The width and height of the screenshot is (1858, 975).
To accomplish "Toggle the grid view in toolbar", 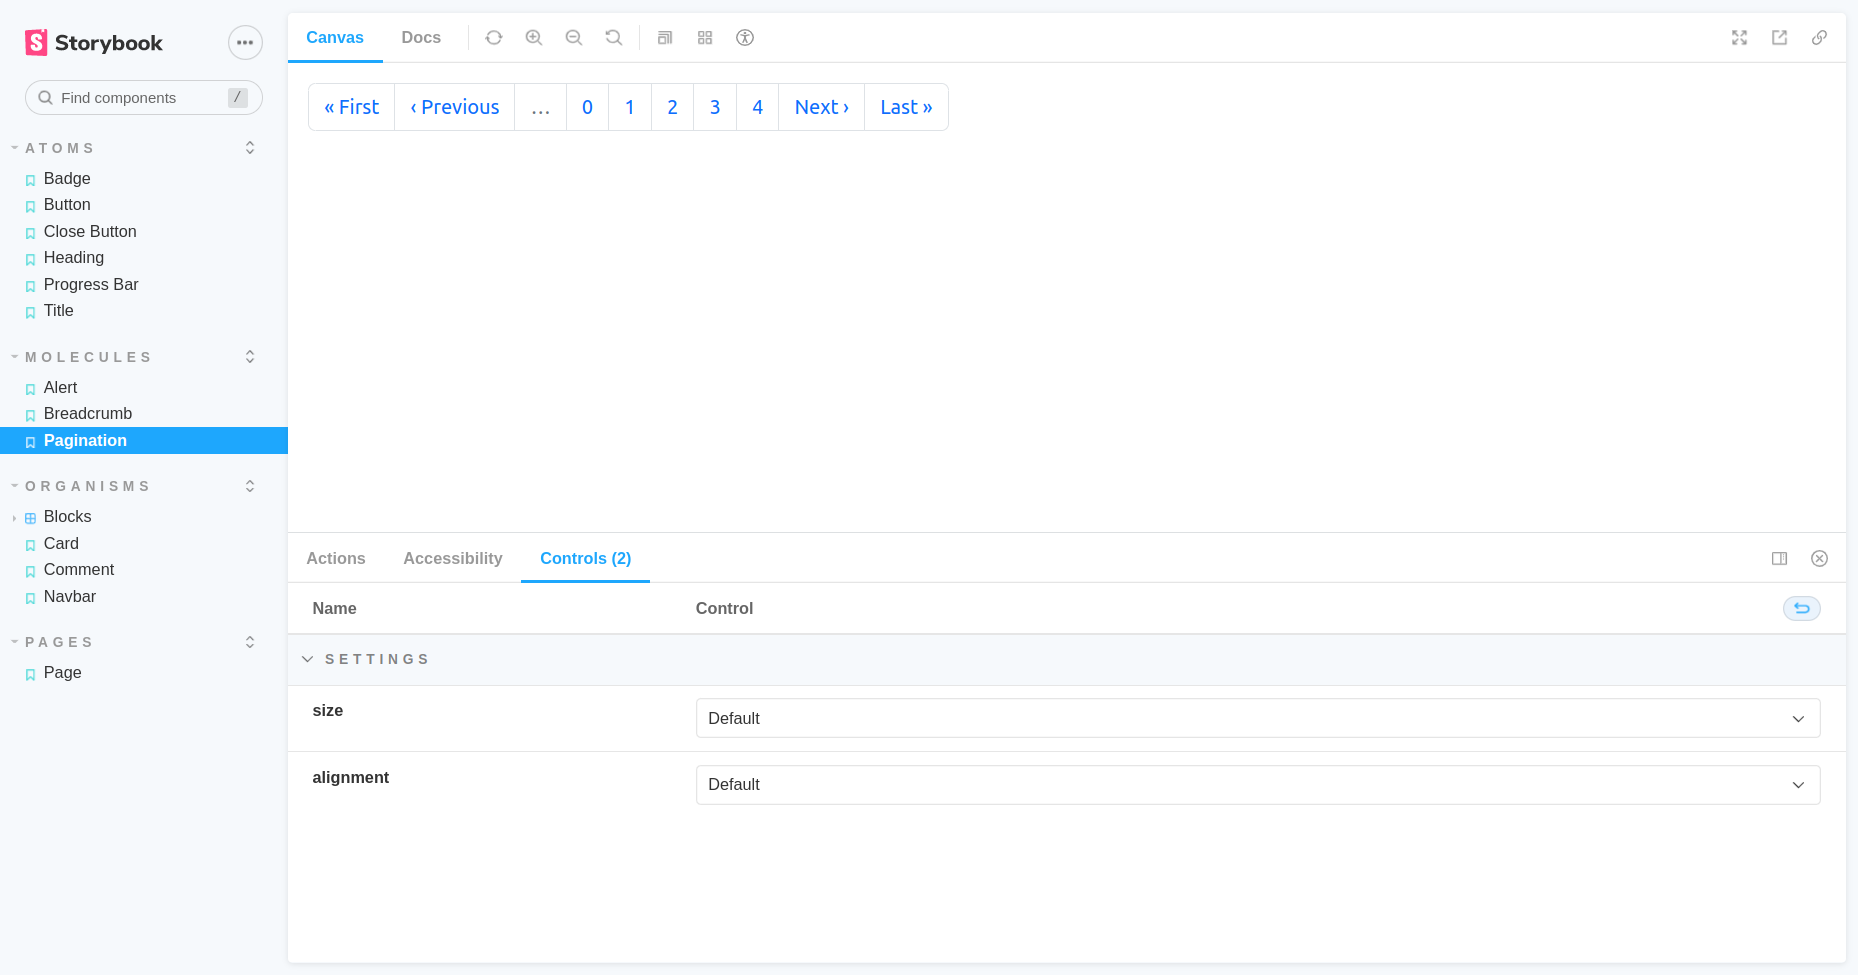I will (x=705, y=38).
